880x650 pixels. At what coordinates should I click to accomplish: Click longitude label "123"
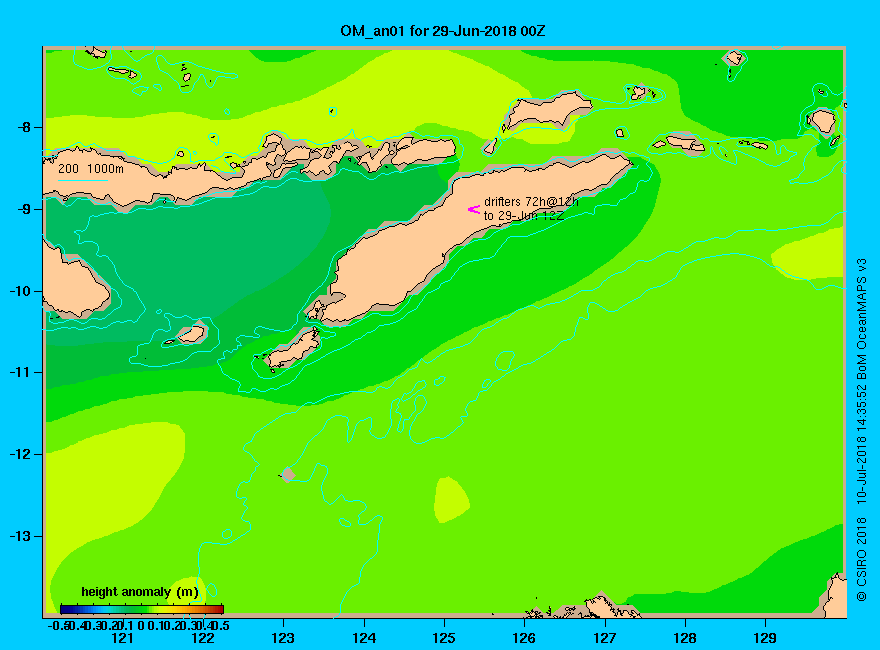pos(283,638)
